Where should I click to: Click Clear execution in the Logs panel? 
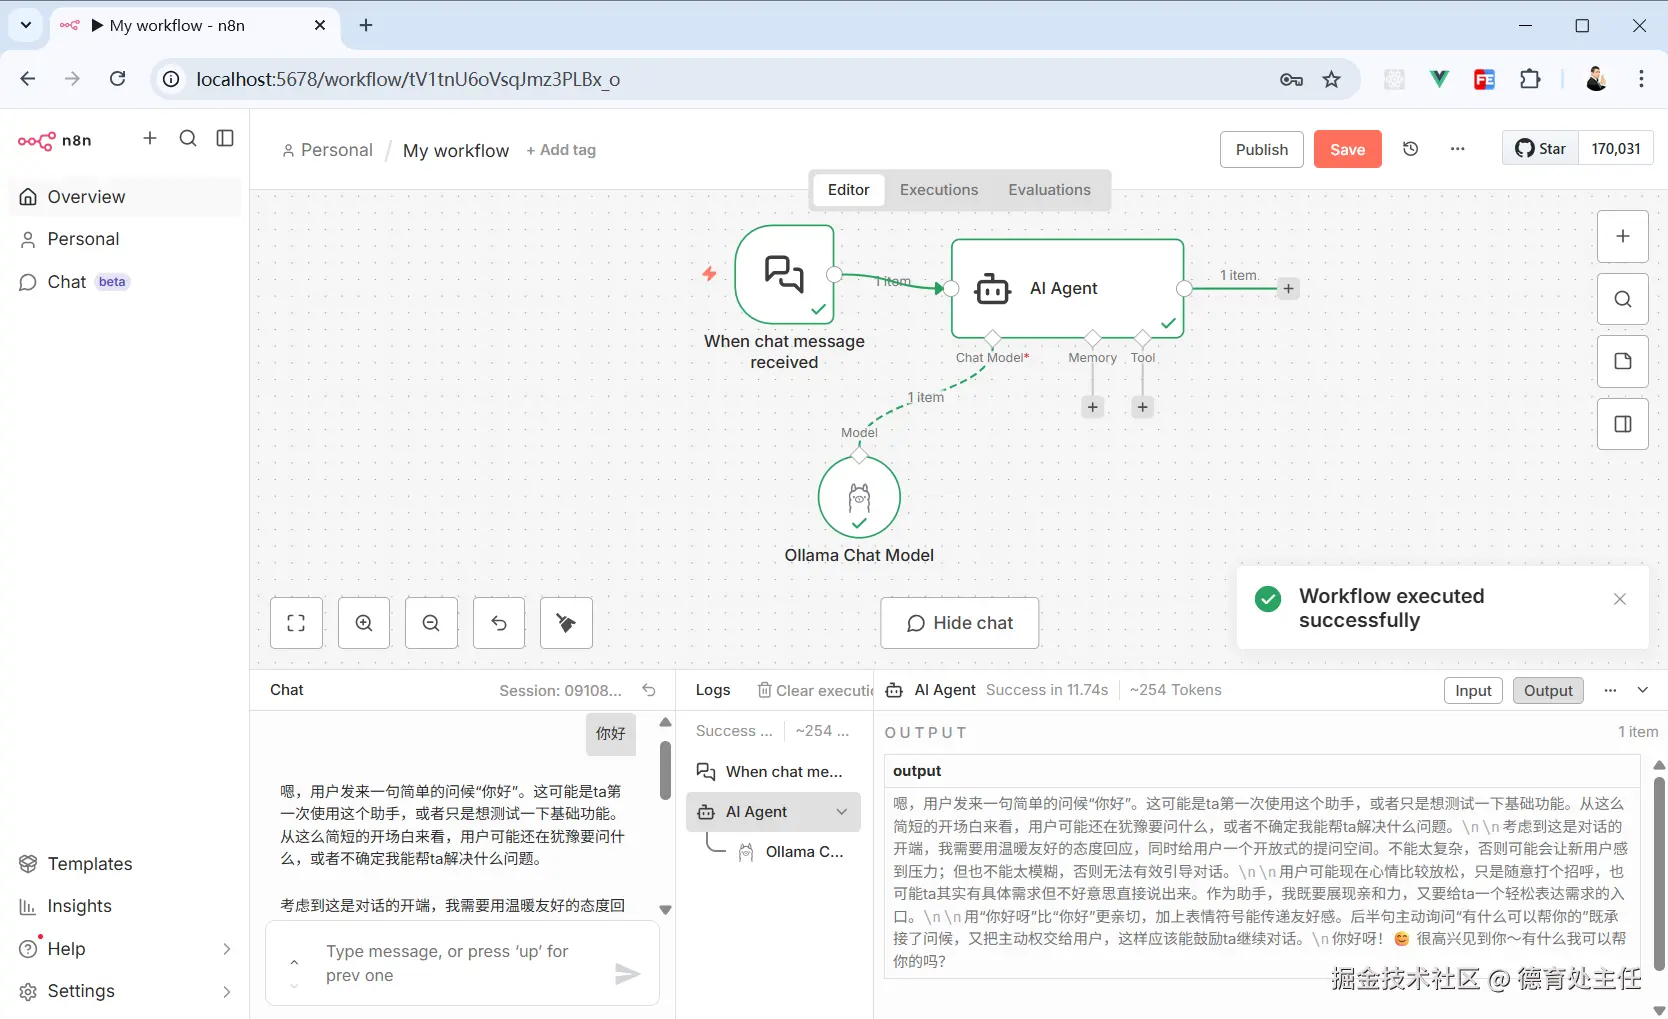(x=815, y=690)
